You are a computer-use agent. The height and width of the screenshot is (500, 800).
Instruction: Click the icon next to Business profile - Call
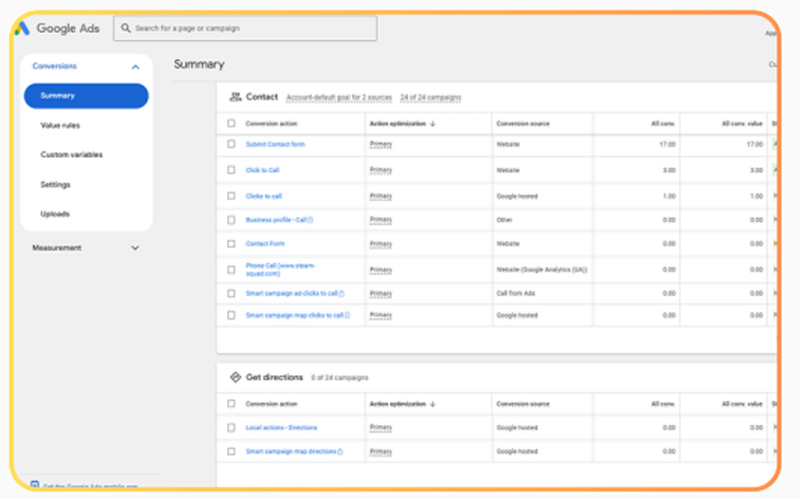point(311,220)
